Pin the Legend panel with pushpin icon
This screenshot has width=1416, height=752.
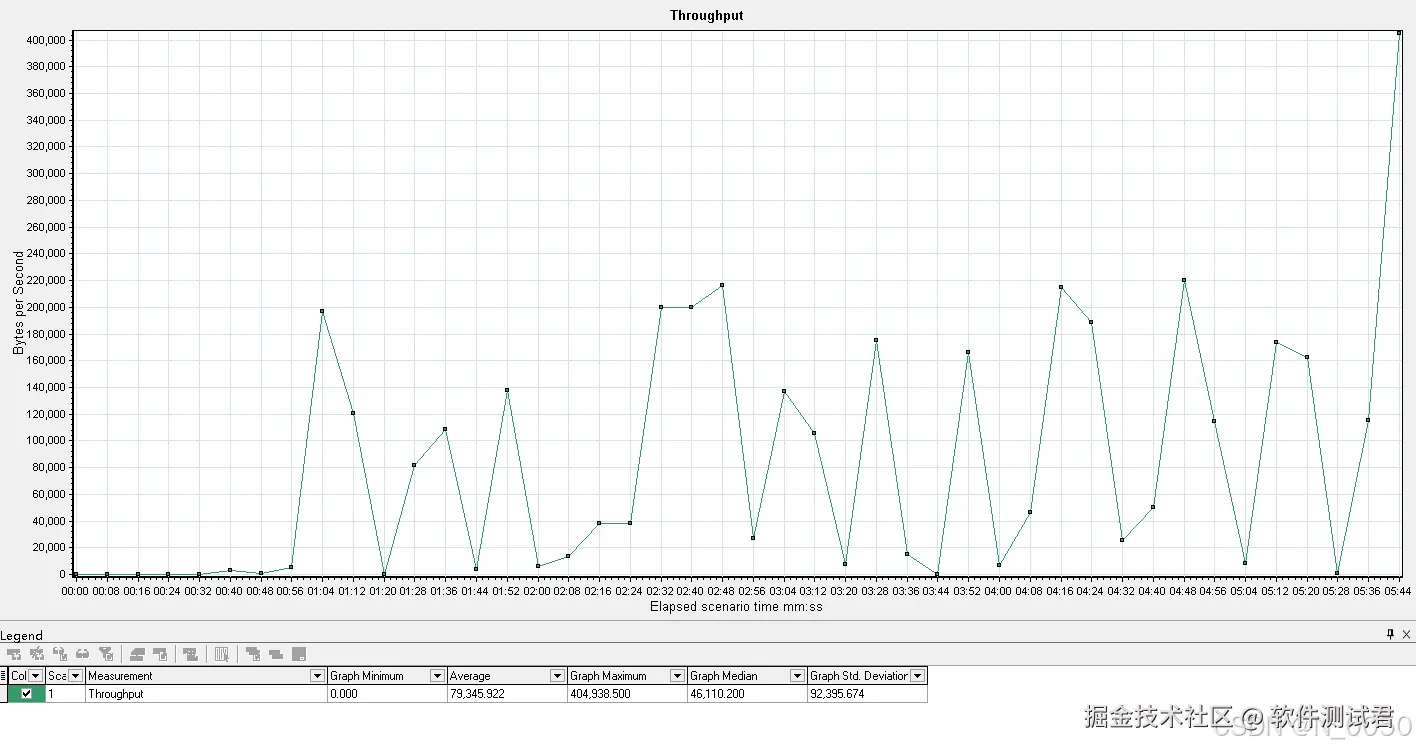1390,634
